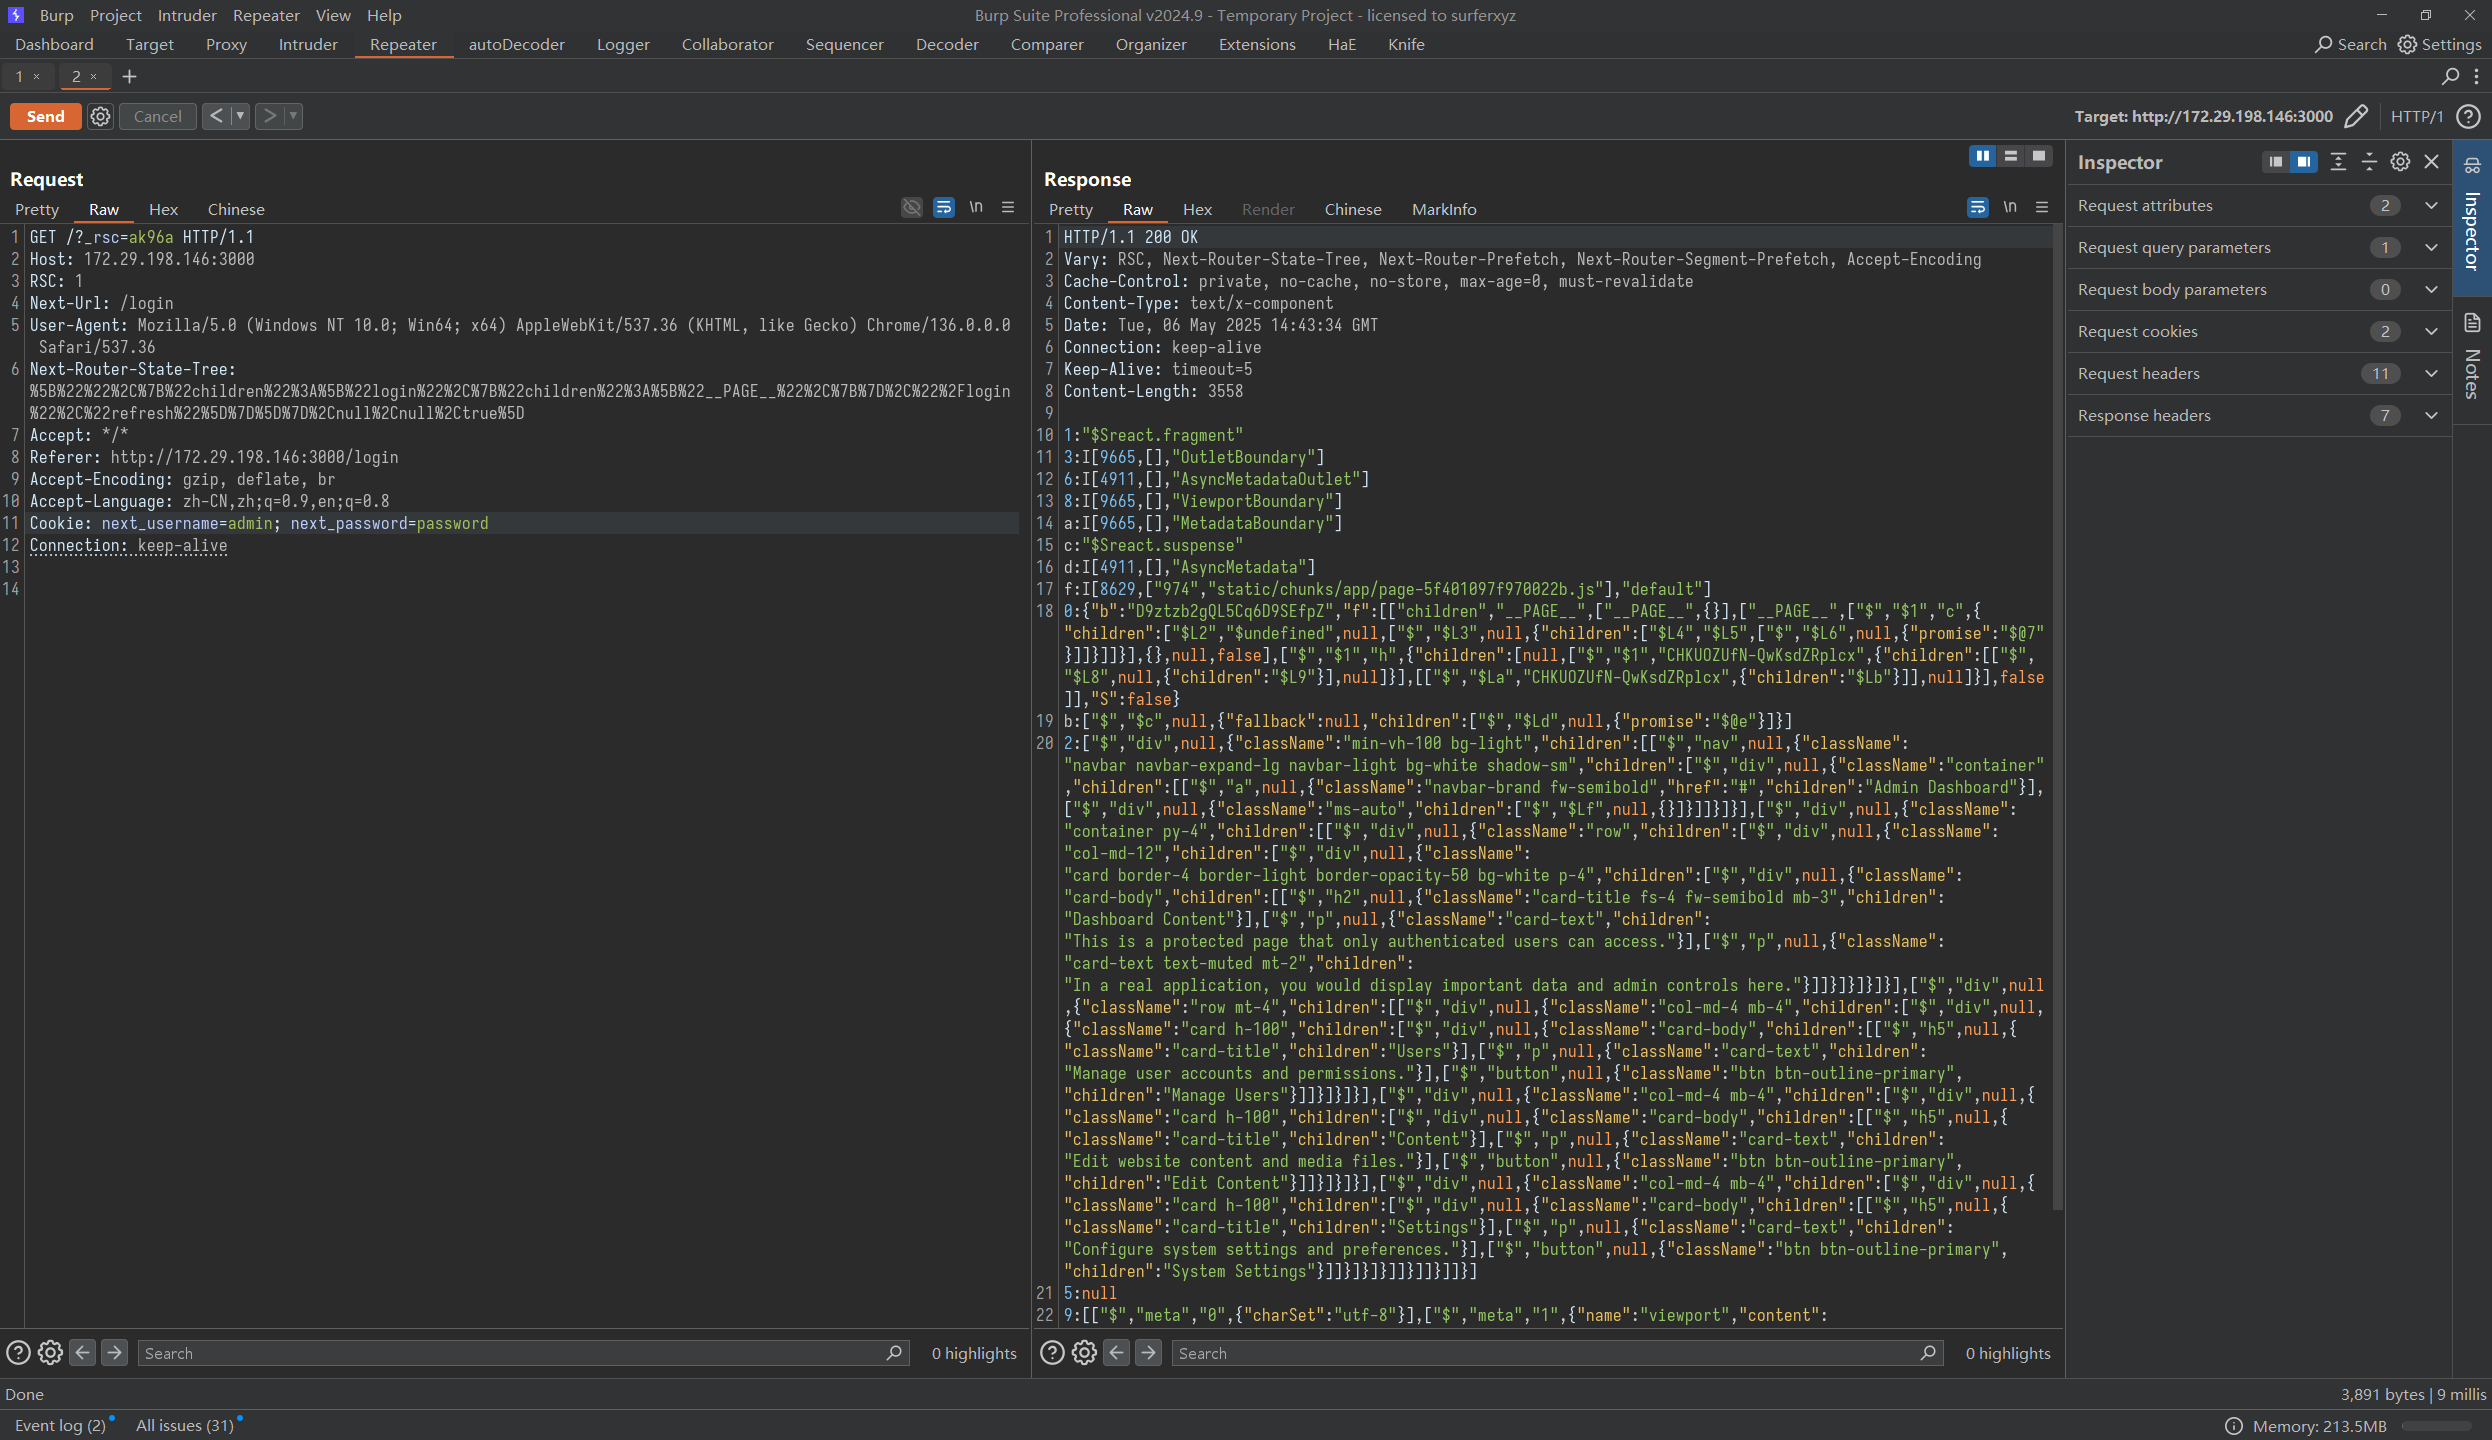This screenshot has width=2492, height=1440.
Task: Open Inspector settings gear
Action: [2400, 162]
